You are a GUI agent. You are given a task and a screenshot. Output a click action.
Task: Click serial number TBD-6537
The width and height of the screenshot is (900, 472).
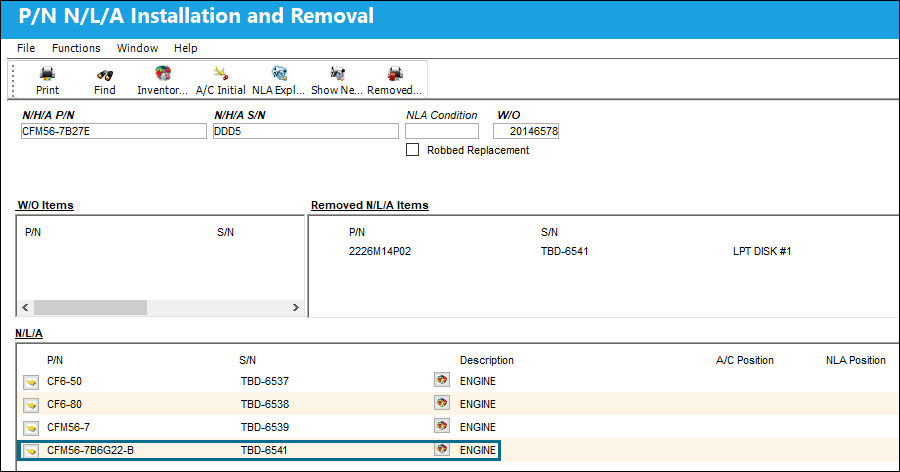tap(265, 381)
